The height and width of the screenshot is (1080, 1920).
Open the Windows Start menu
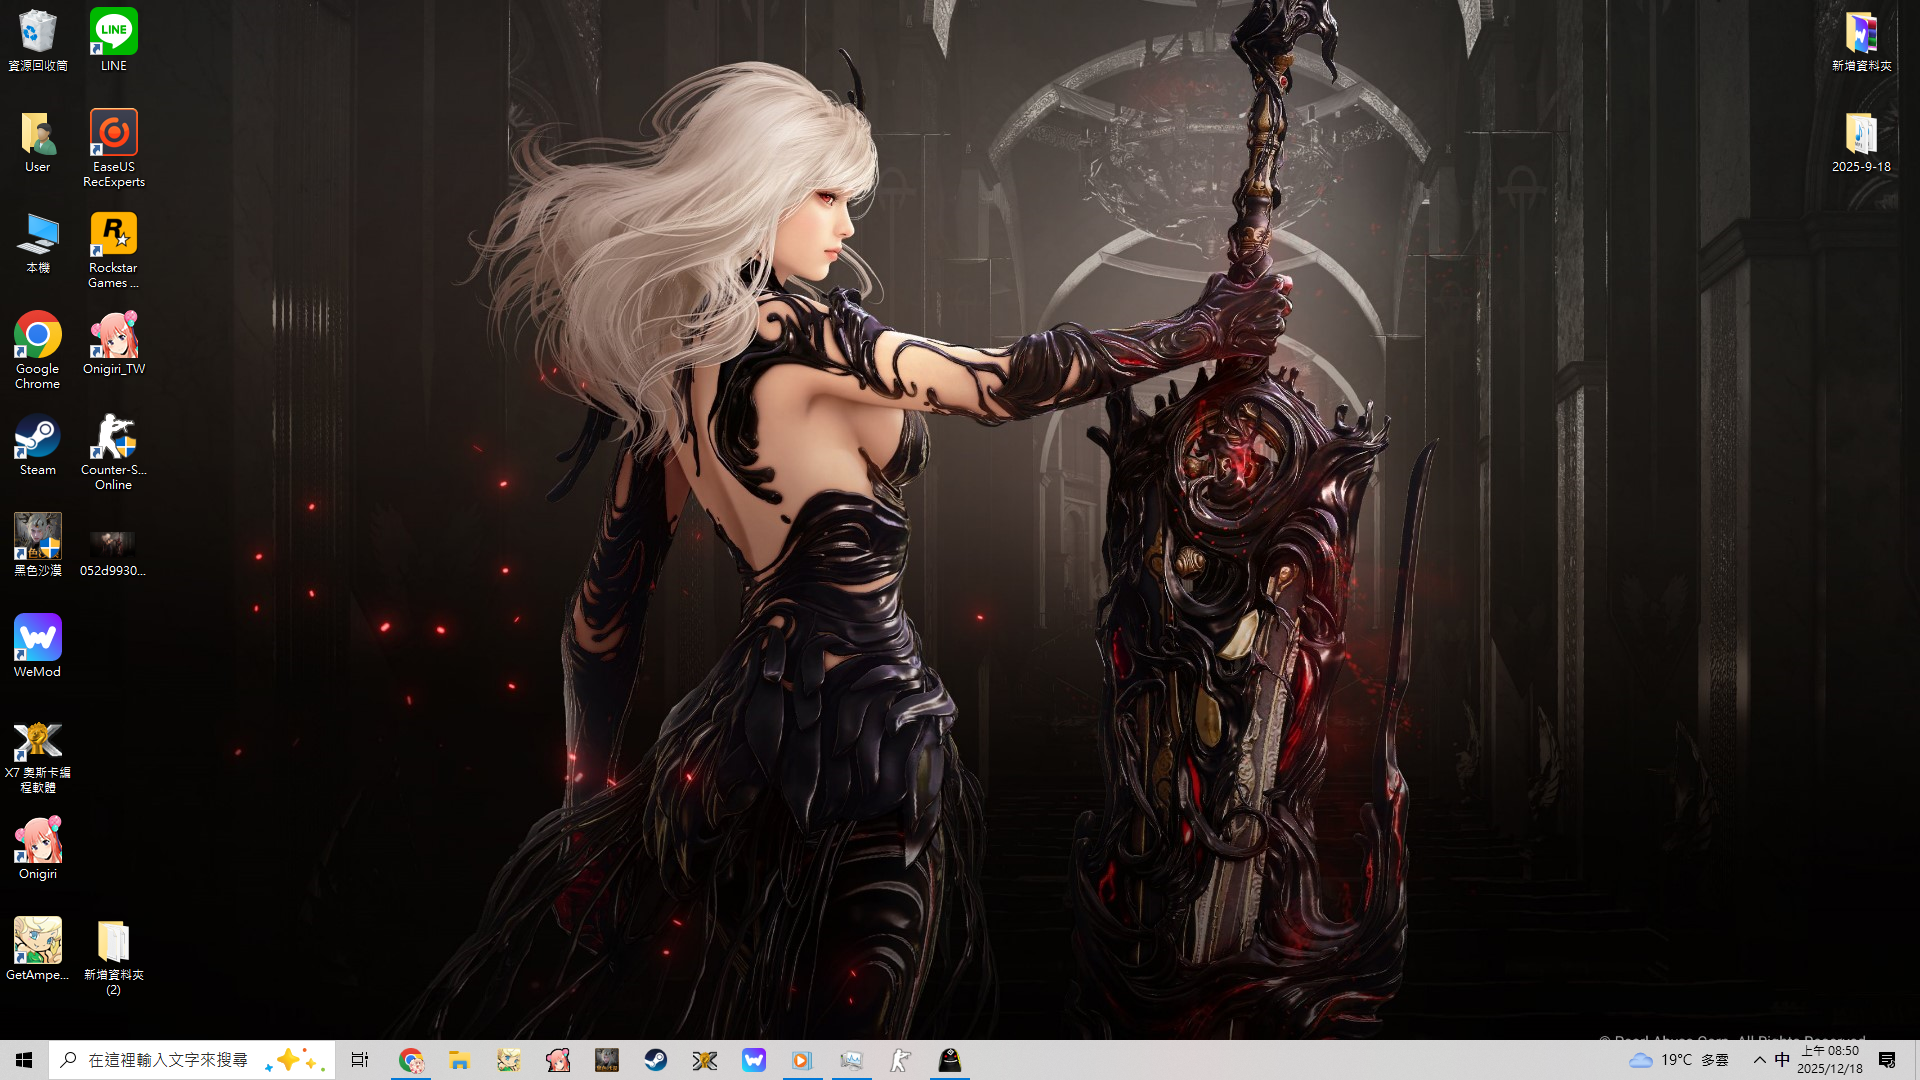click(x=24, y=1060)
